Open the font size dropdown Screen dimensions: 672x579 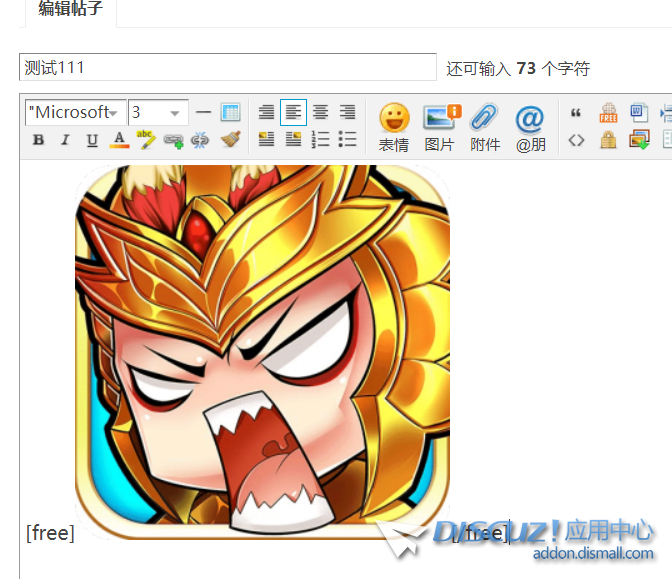(158, 112)
